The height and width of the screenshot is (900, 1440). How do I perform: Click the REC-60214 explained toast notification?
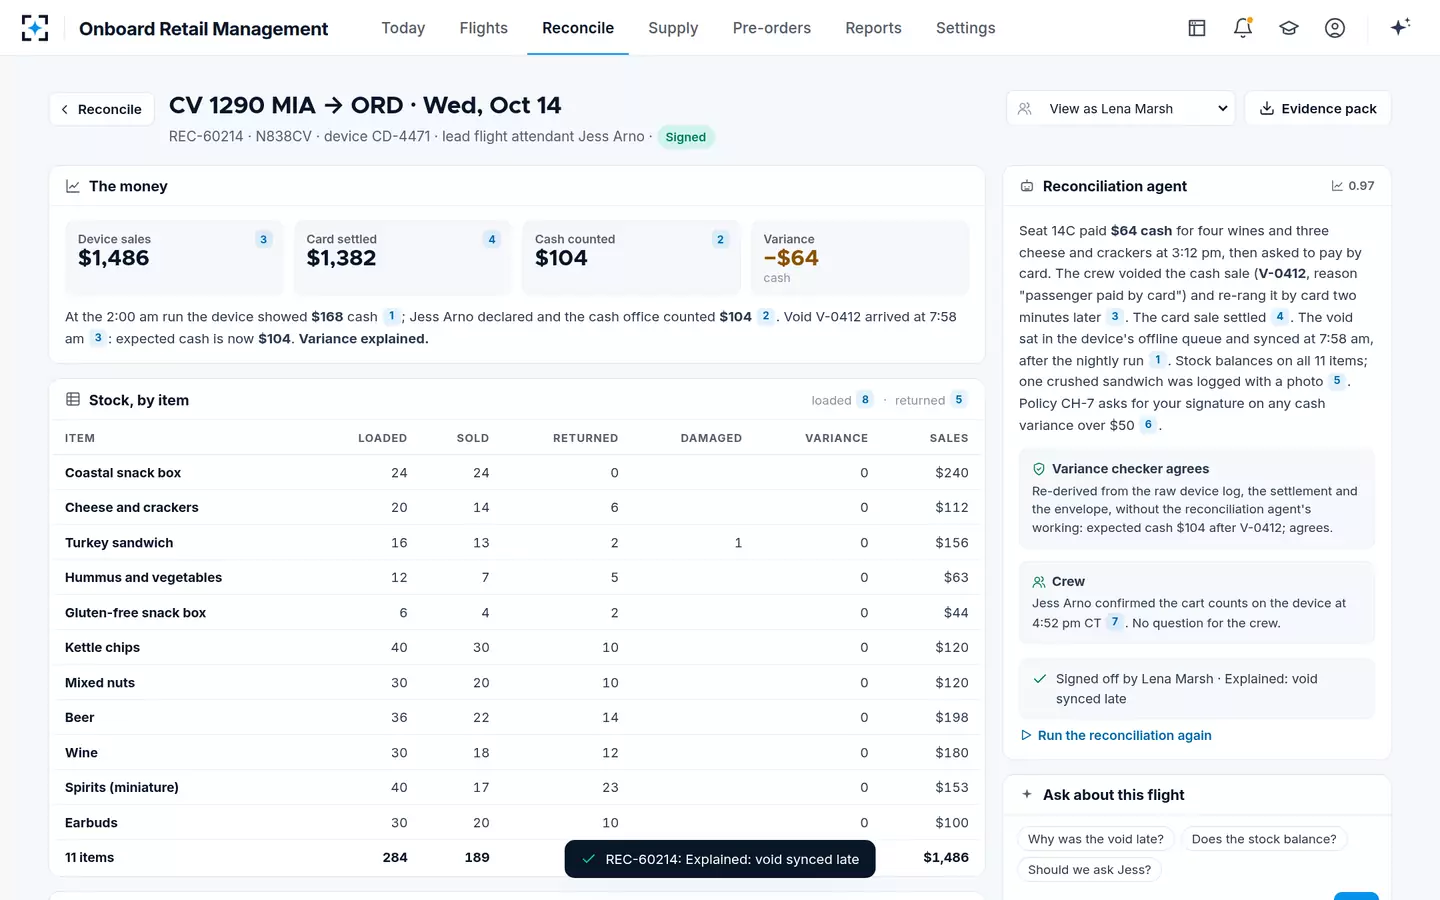pyautogui.click(x=720, y=859)
